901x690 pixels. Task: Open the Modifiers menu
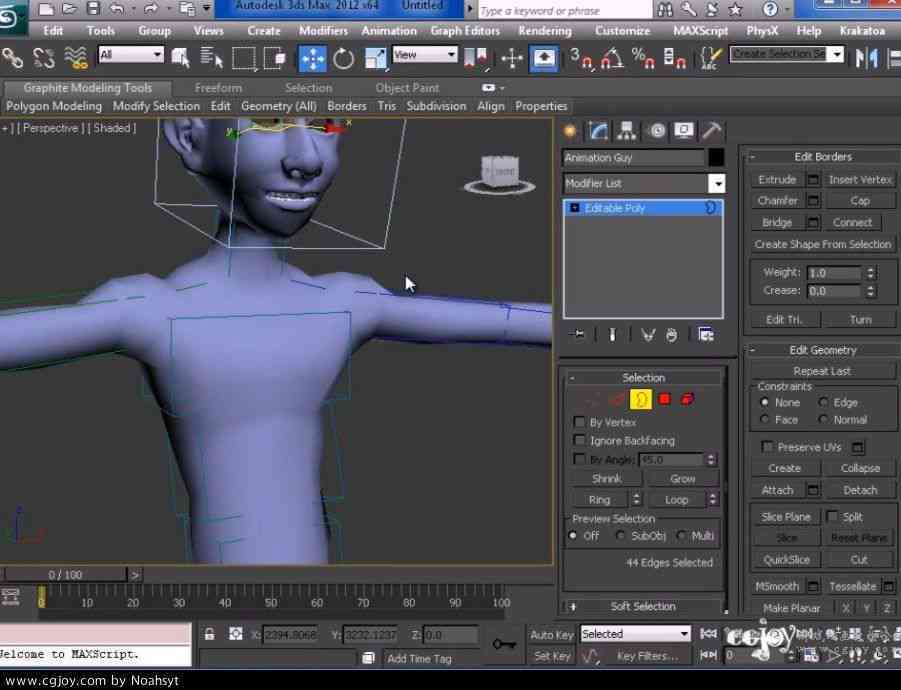323,30
